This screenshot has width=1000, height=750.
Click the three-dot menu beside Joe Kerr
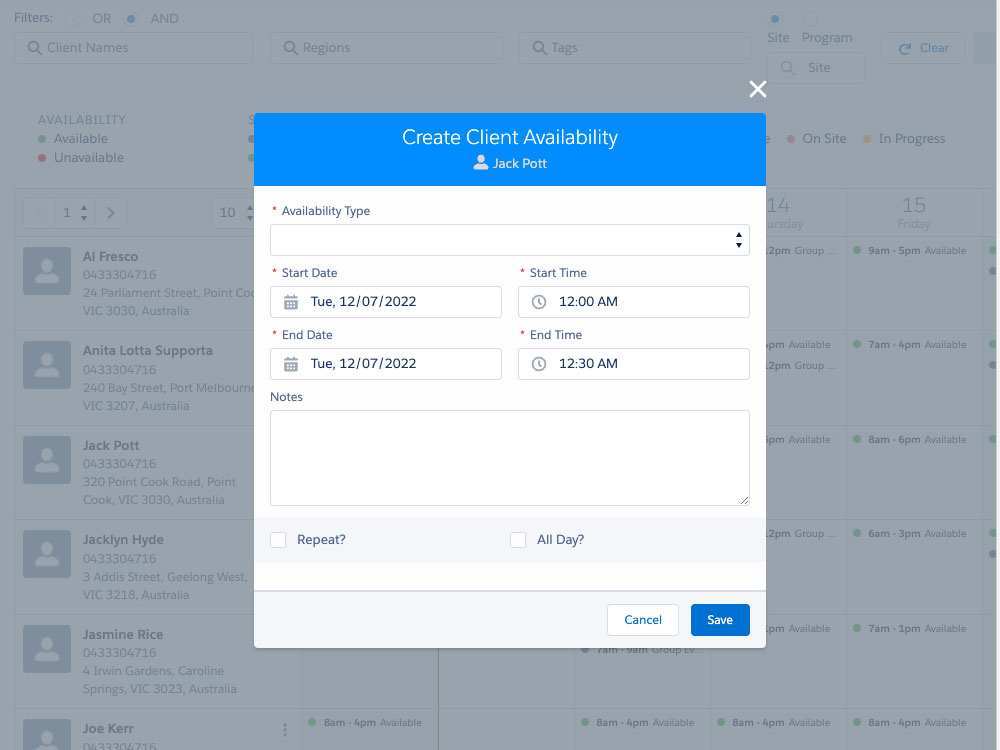pyautogui.click(x=285, y=730)
